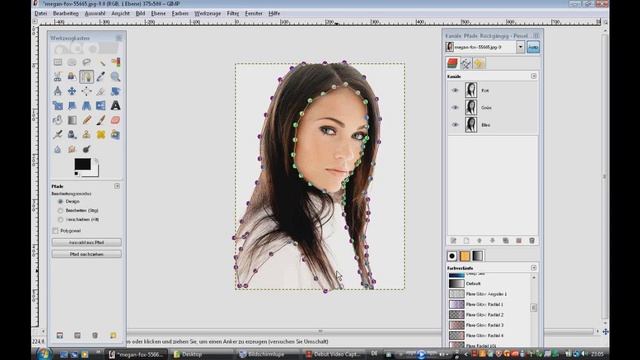The width and height of the screenshot is (640, 360).
Task: Select the Clone stamp tool
Action: pos(87,135)
